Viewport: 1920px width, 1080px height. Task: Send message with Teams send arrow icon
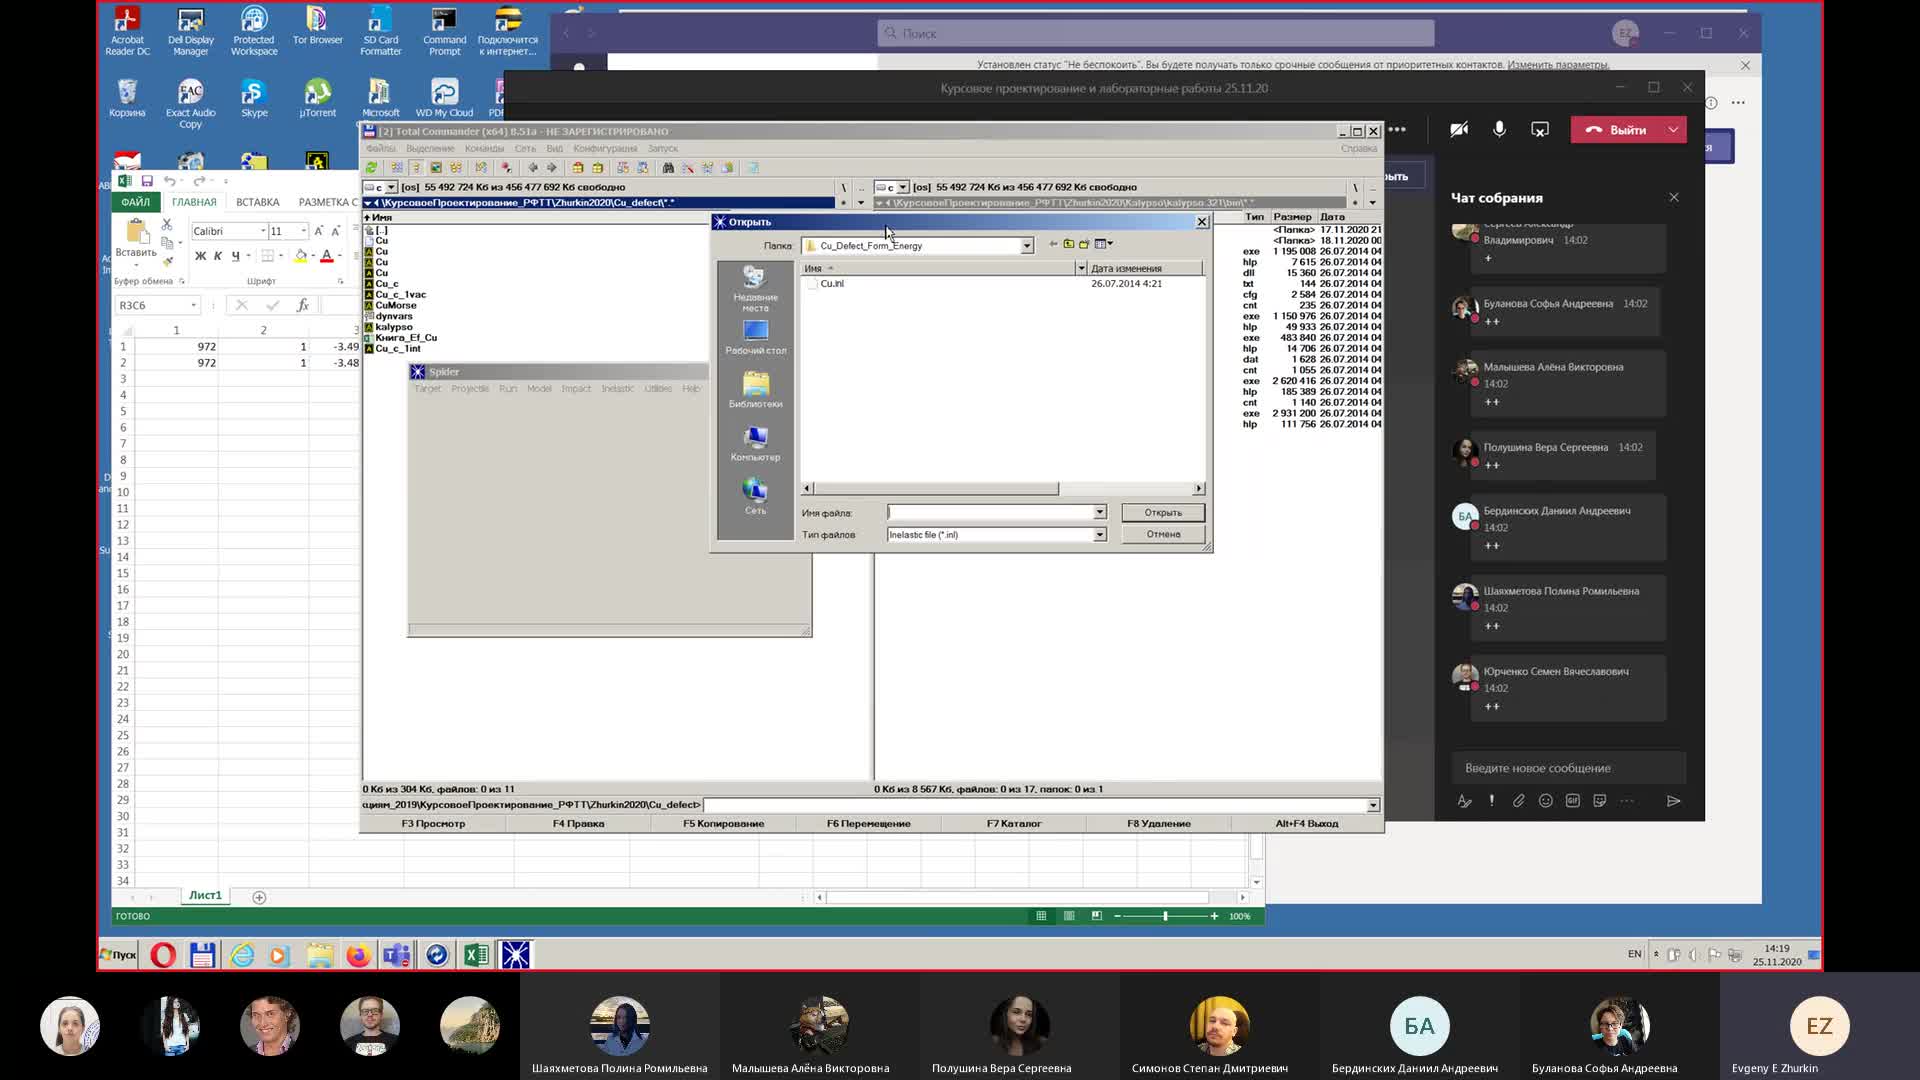pyautogui.click(x=1674, y=801)
